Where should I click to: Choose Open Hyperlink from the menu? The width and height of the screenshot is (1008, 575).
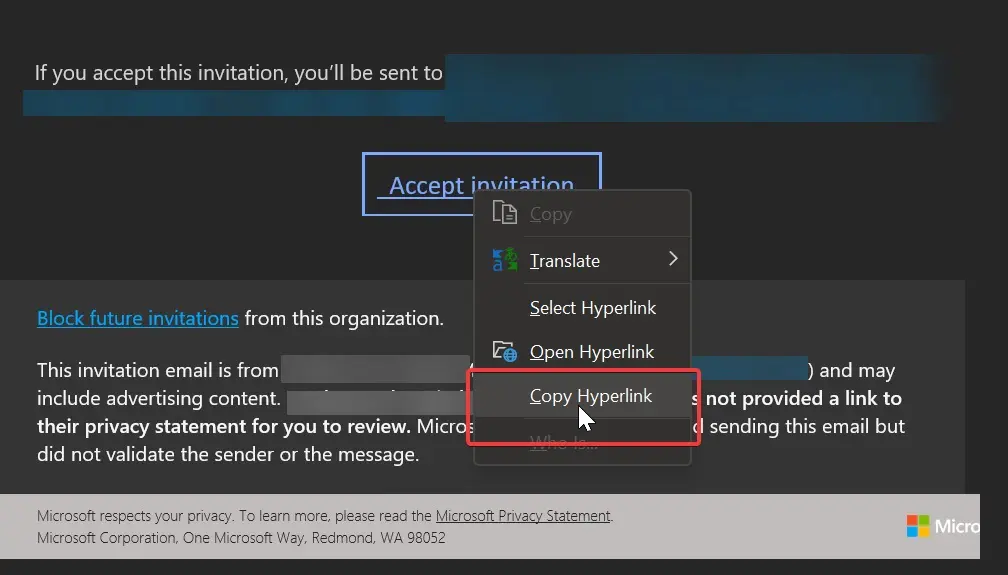[582, 352]
